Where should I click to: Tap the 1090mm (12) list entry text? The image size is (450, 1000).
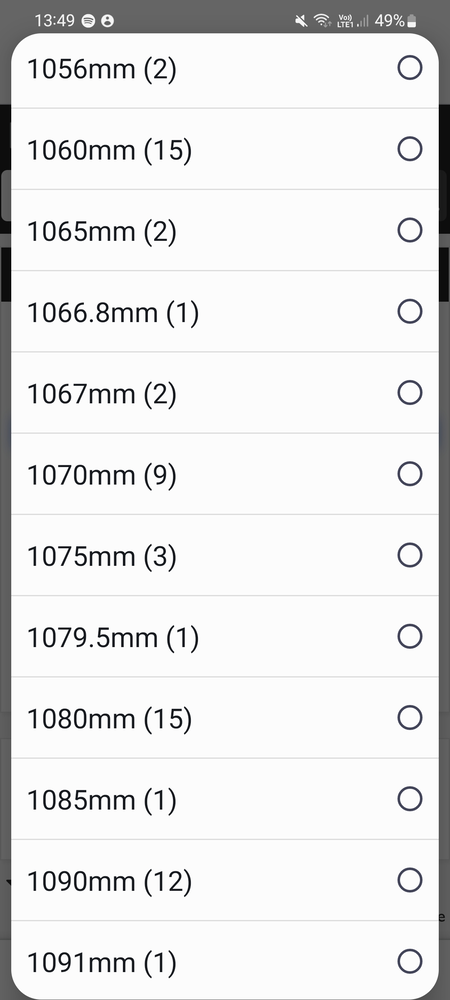[x=109, y=882]
